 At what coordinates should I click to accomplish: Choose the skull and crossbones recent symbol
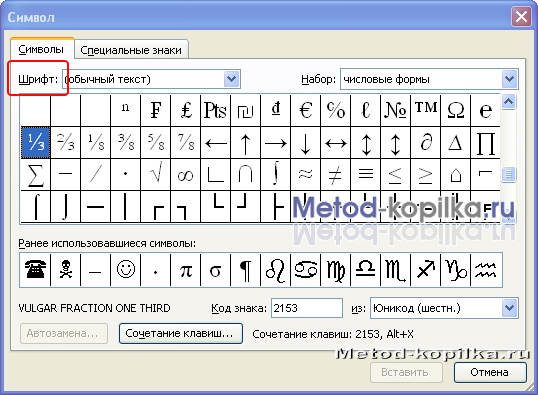pos(66,270)
